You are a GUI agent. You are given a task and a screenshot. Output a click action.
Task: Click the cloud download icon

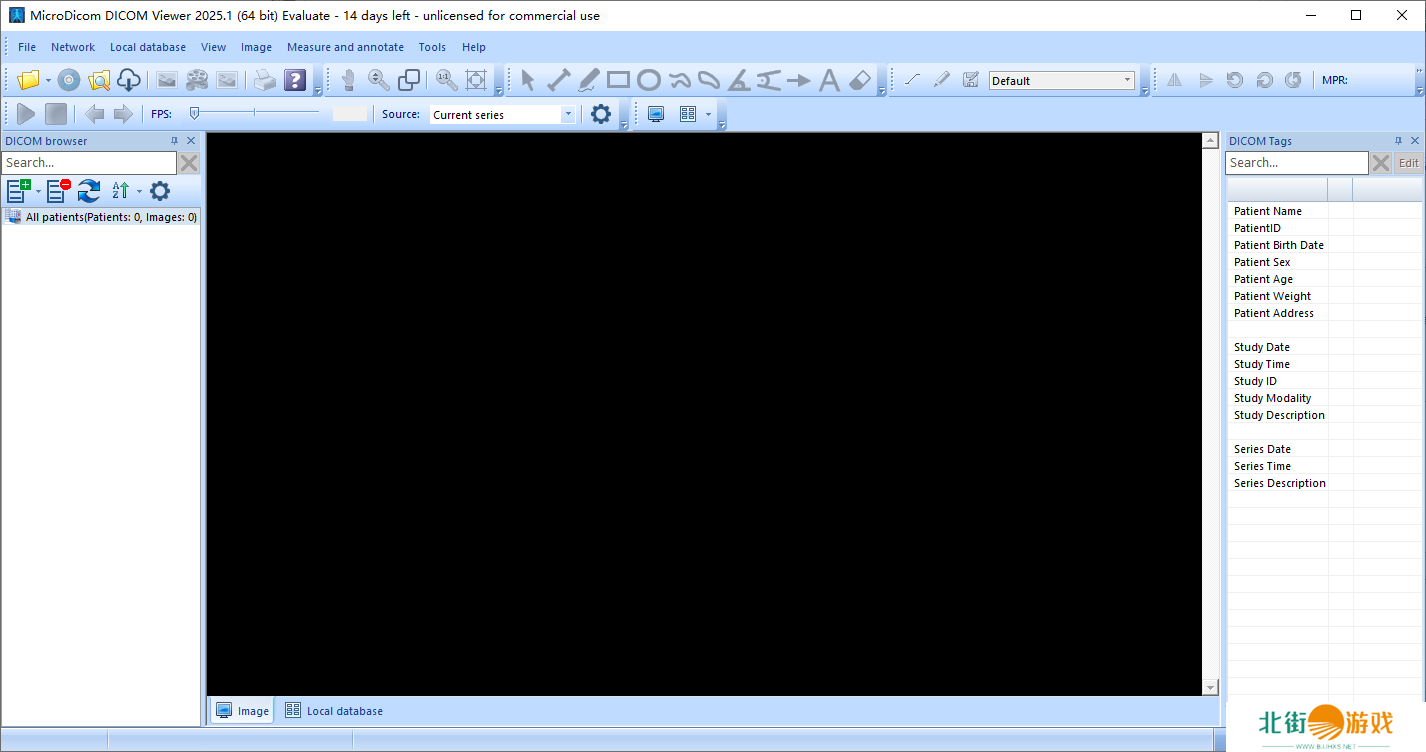[x=128, y=81]
